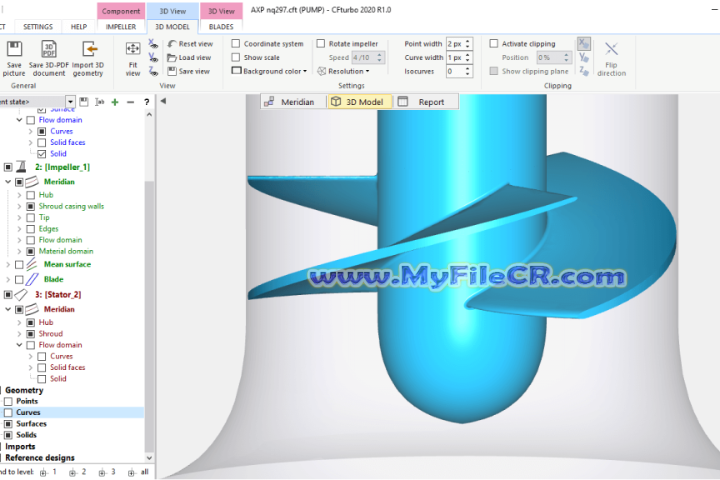Open the question mark help icon
Image resolution: width=720 pixels, height=480 pixels.
click(146, 102)
